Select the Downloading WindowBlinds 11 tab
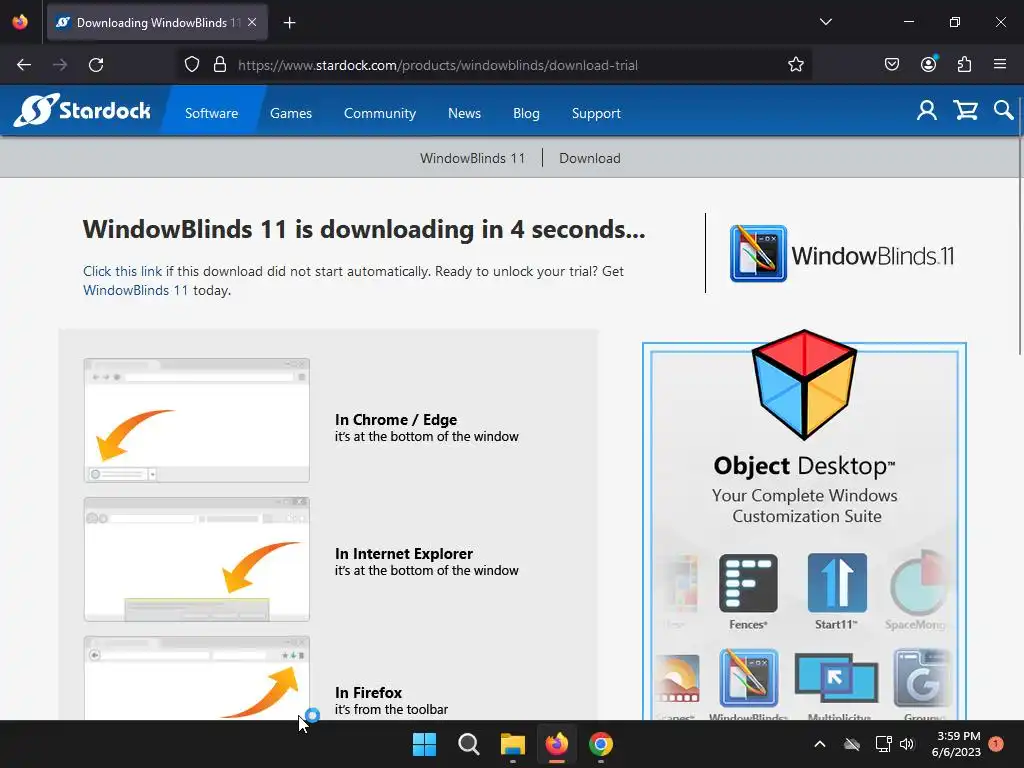The width and height of the screenshot is (1024, 768). click(157, 22)
